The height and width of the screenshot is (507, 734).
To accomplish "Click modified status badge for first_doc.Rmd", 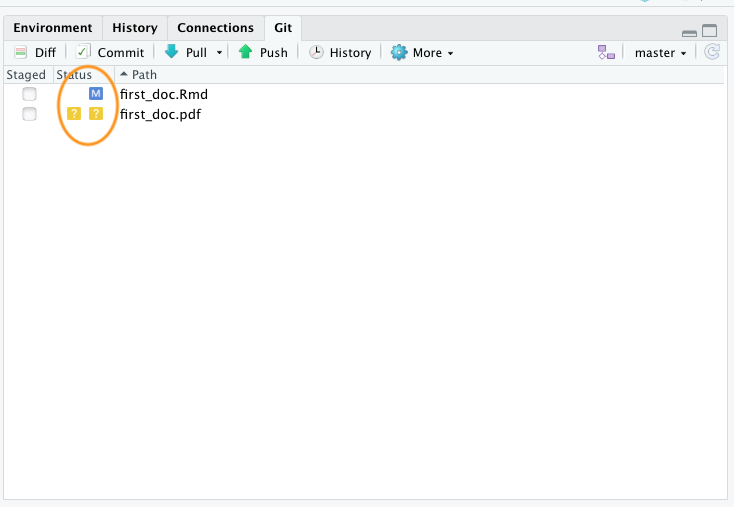I will (96, 94).
